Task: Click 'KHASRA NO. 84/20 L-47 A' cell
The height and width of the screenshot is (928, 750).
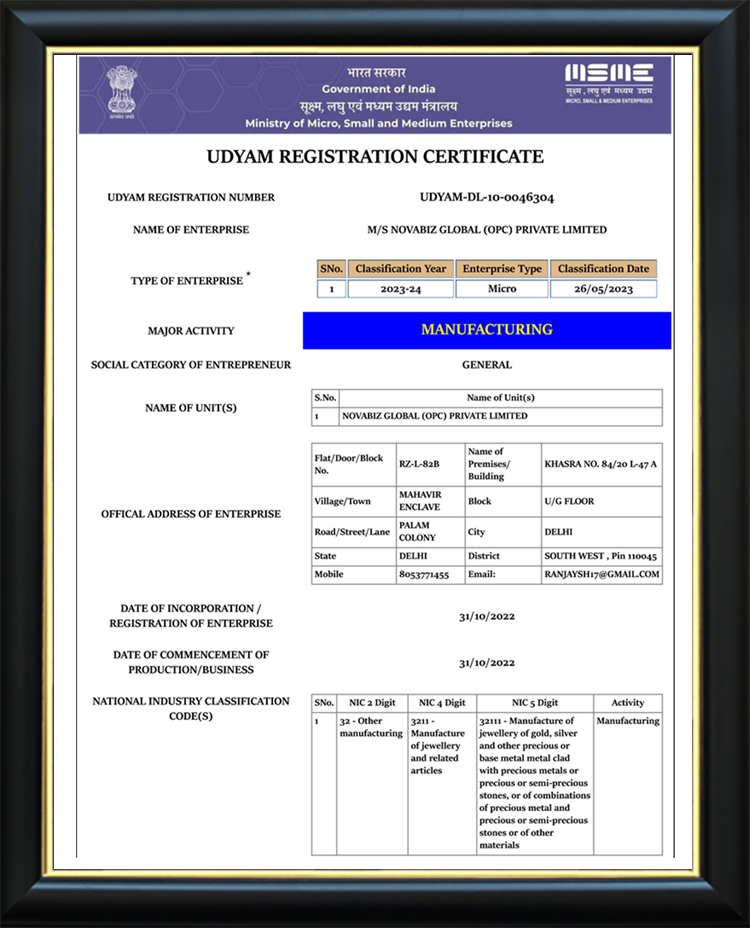Action: [601, 464]
